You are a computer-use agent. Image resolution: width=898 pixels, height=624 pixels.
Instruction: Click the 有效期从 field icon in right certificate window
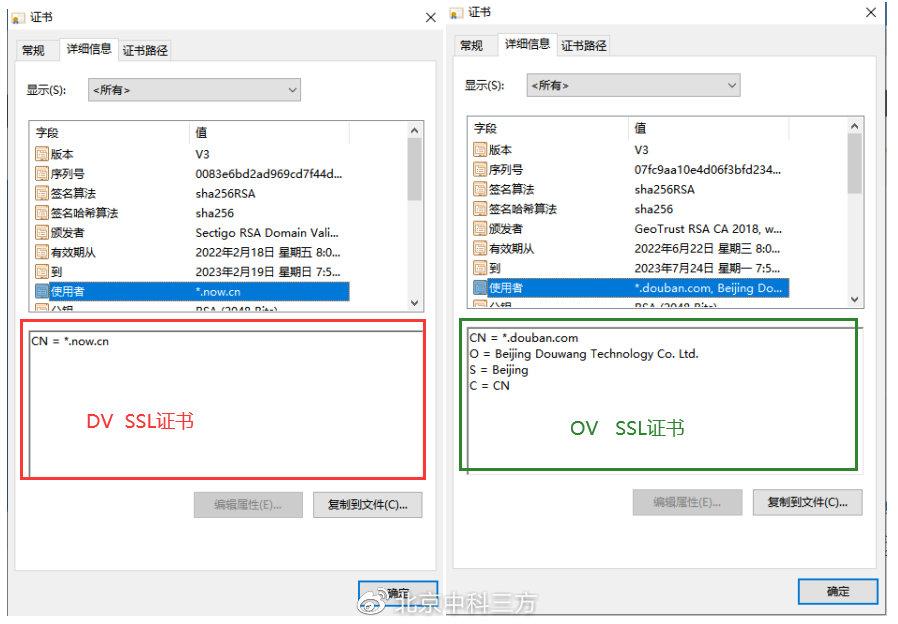(480, 248)
